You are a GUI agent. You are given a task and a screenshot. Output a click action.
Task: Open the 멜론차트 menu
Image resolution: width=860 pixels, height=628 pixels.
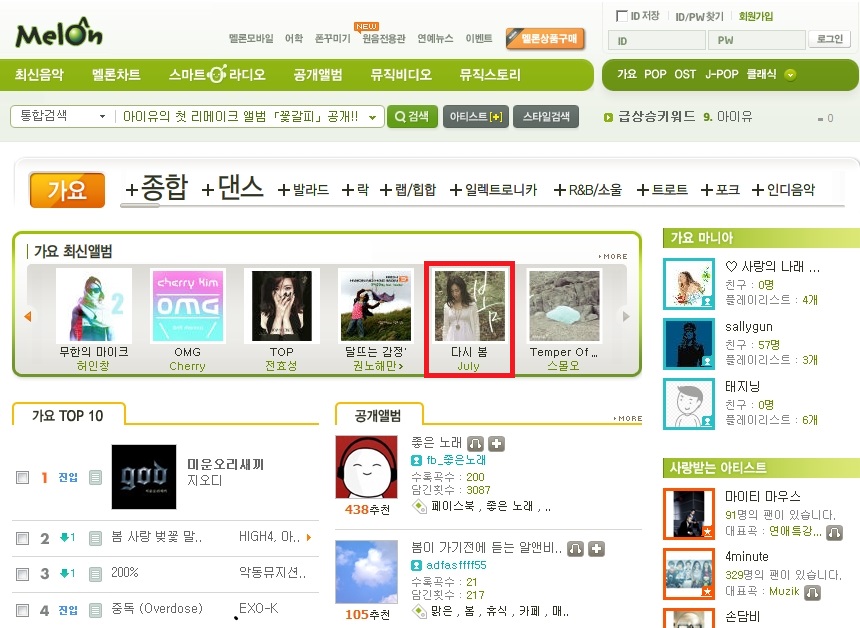116,75
